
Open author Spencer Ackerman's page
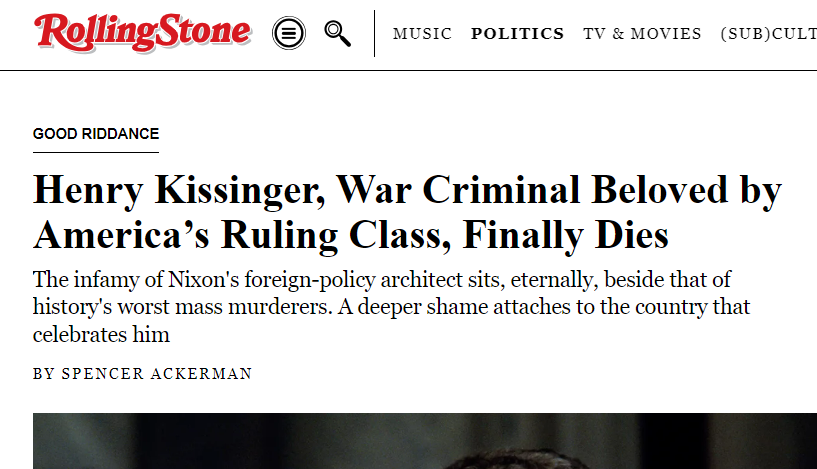click(157, 374)
